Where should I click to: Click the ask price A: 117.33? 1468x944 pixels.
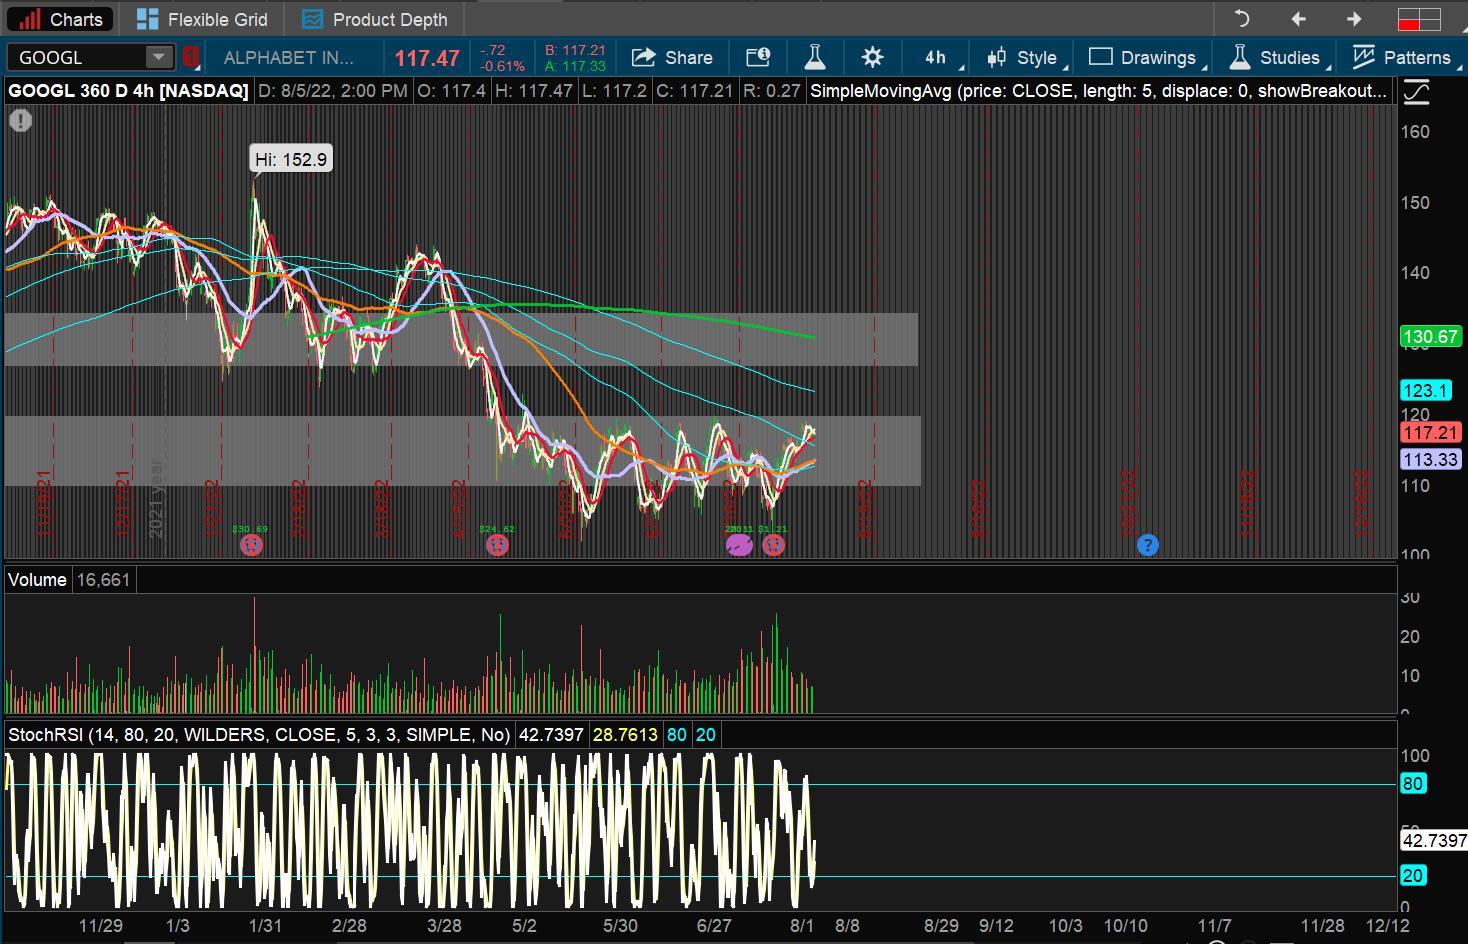pyautogui.click(x=575, y=66)
